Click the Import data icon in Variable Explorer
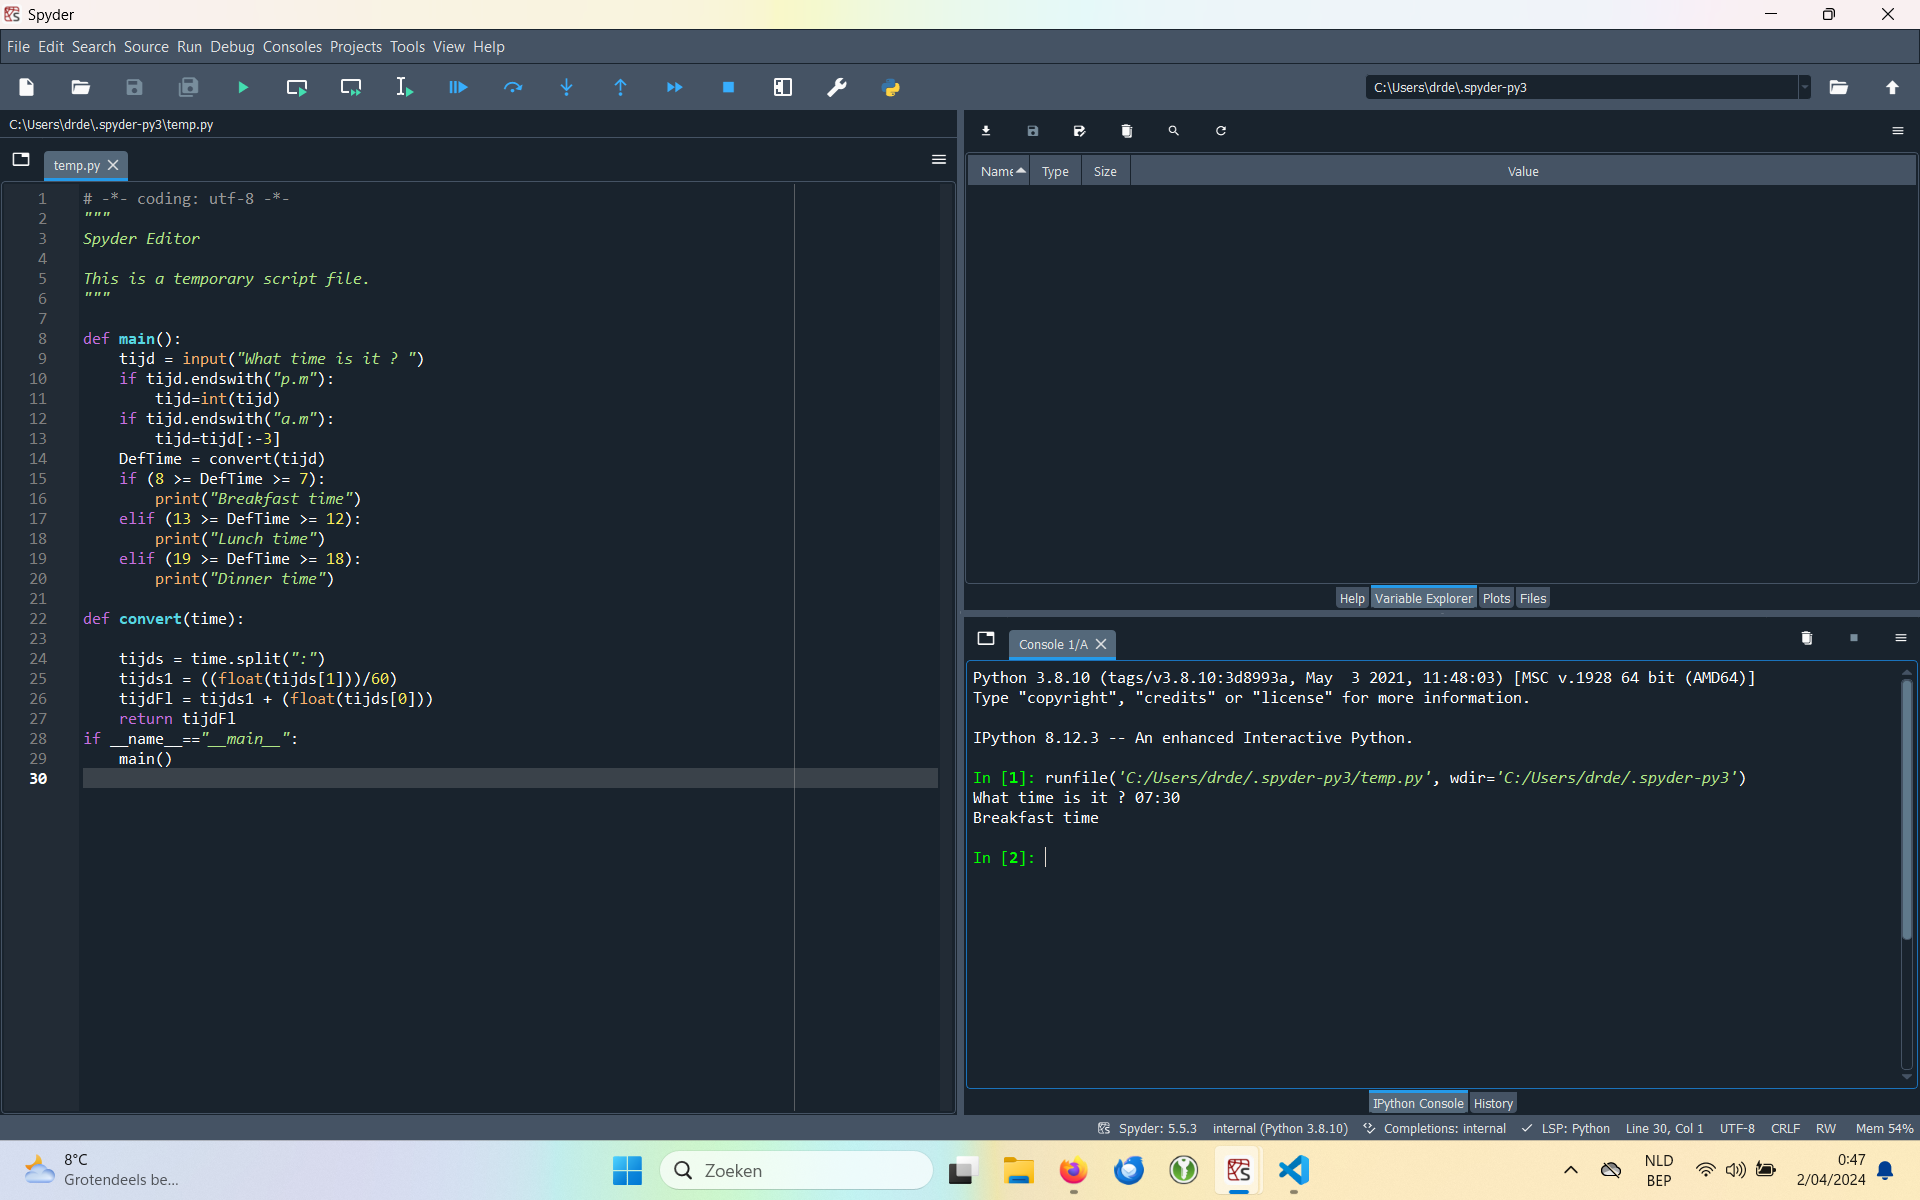Viewport: 1920px width, 1200px height. 986,131
